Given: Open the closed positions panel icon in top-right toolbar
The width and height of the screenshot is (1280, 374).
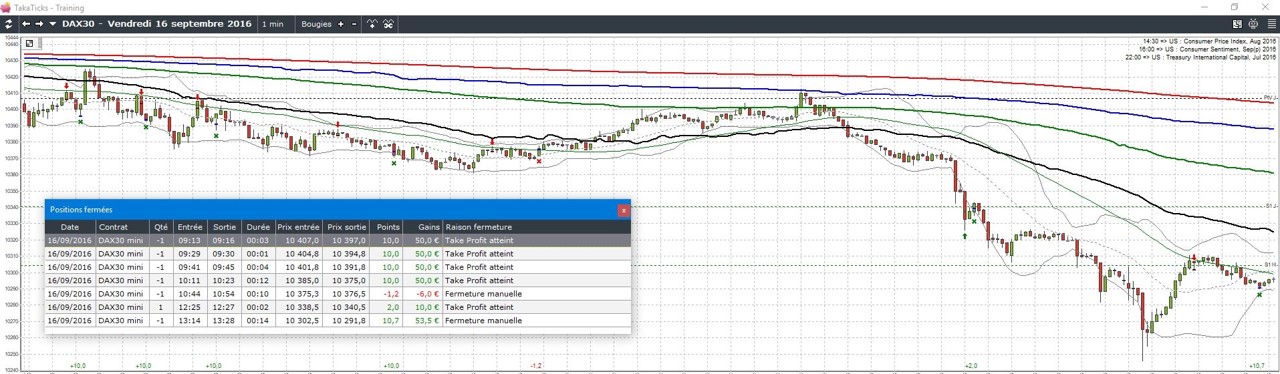Looking at the screenshot, I should [1237, 23].
